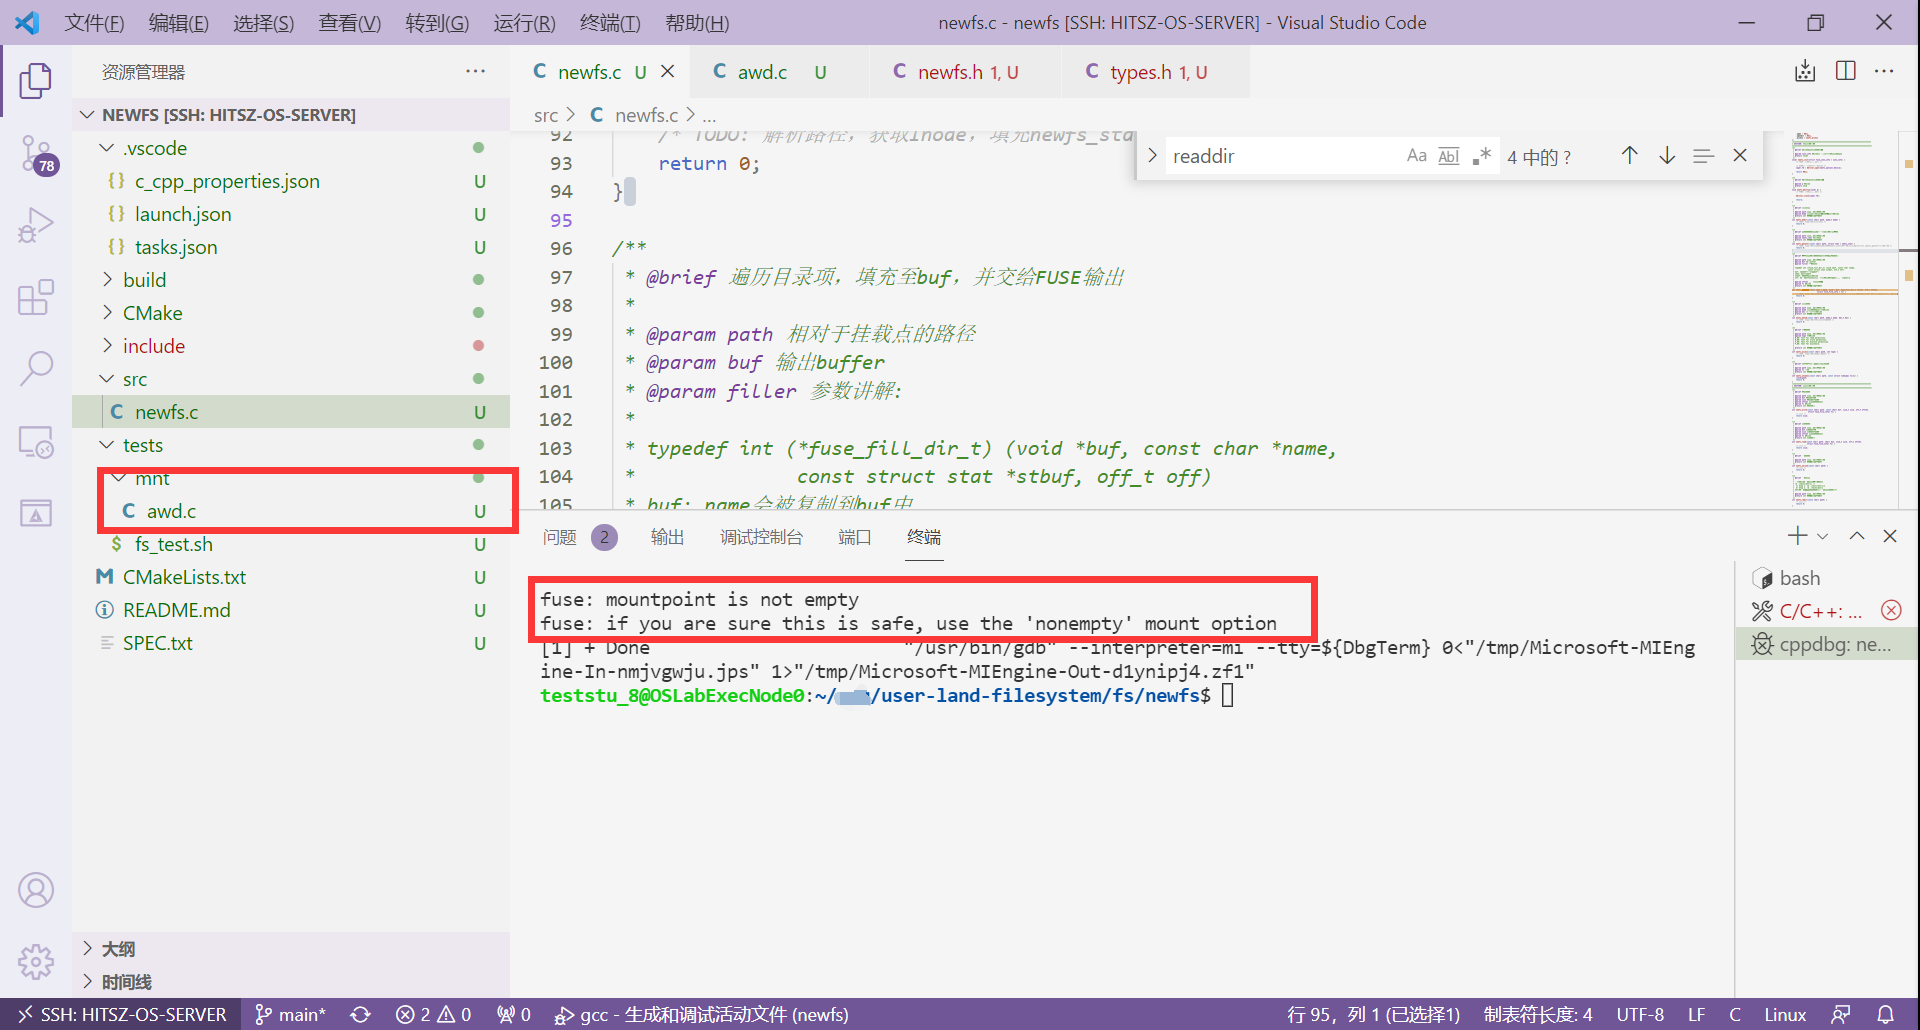Open the Remote Explorer view
This screenshot has width=1920, height=1030.
36,441
